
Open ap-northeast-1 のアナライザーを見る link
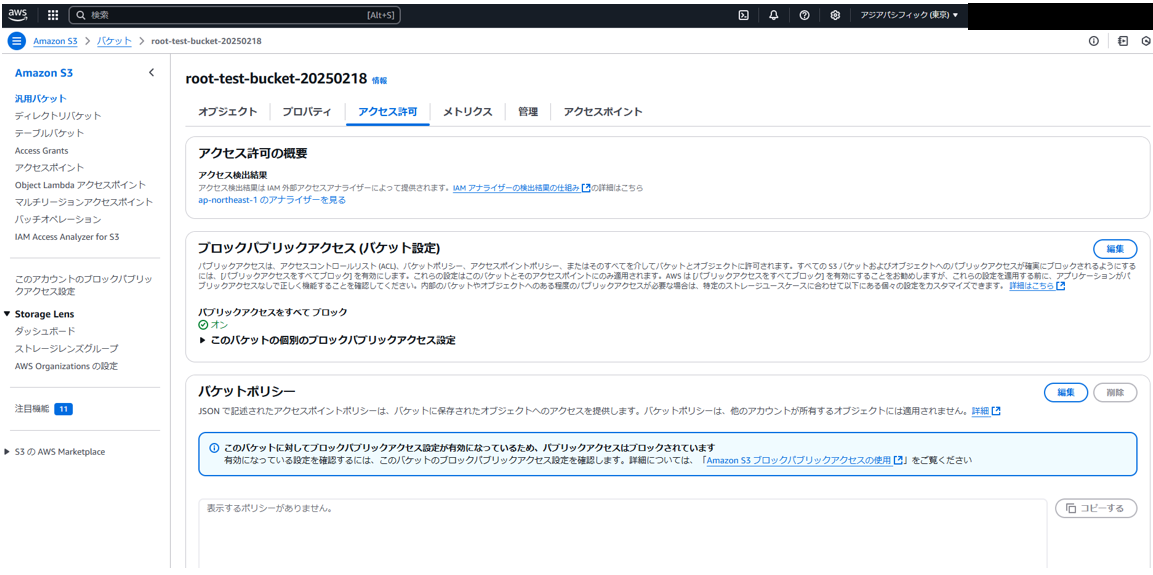pos(272,200)
